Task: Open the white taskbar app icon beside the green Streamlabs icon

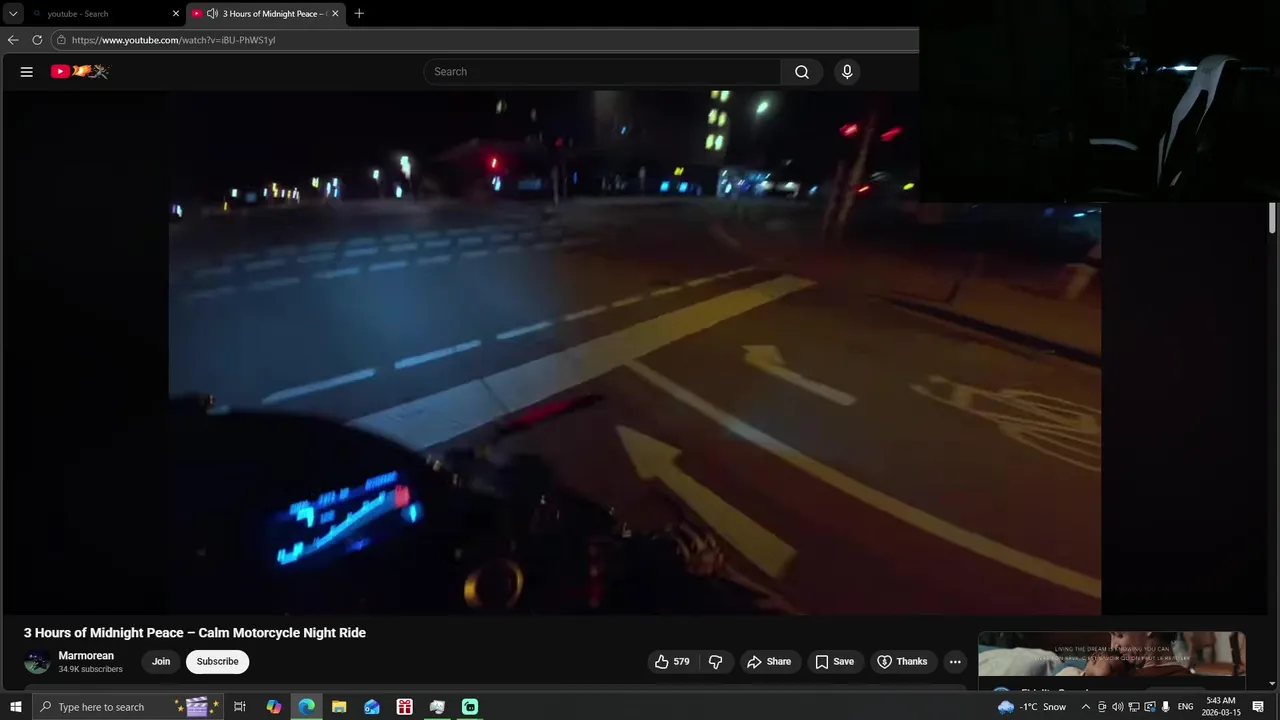Action: pyautogui.click(x=437, y=707)
